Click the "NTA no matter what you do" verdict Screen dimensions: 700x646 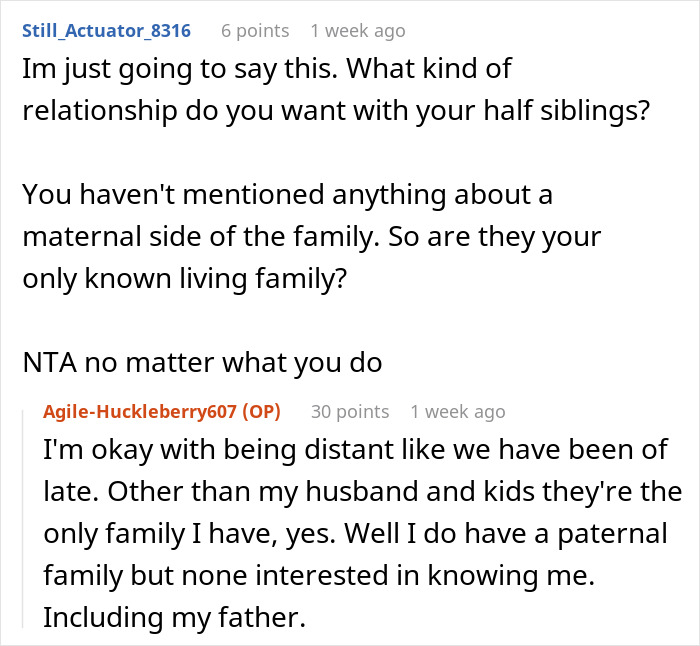(202, 362)
